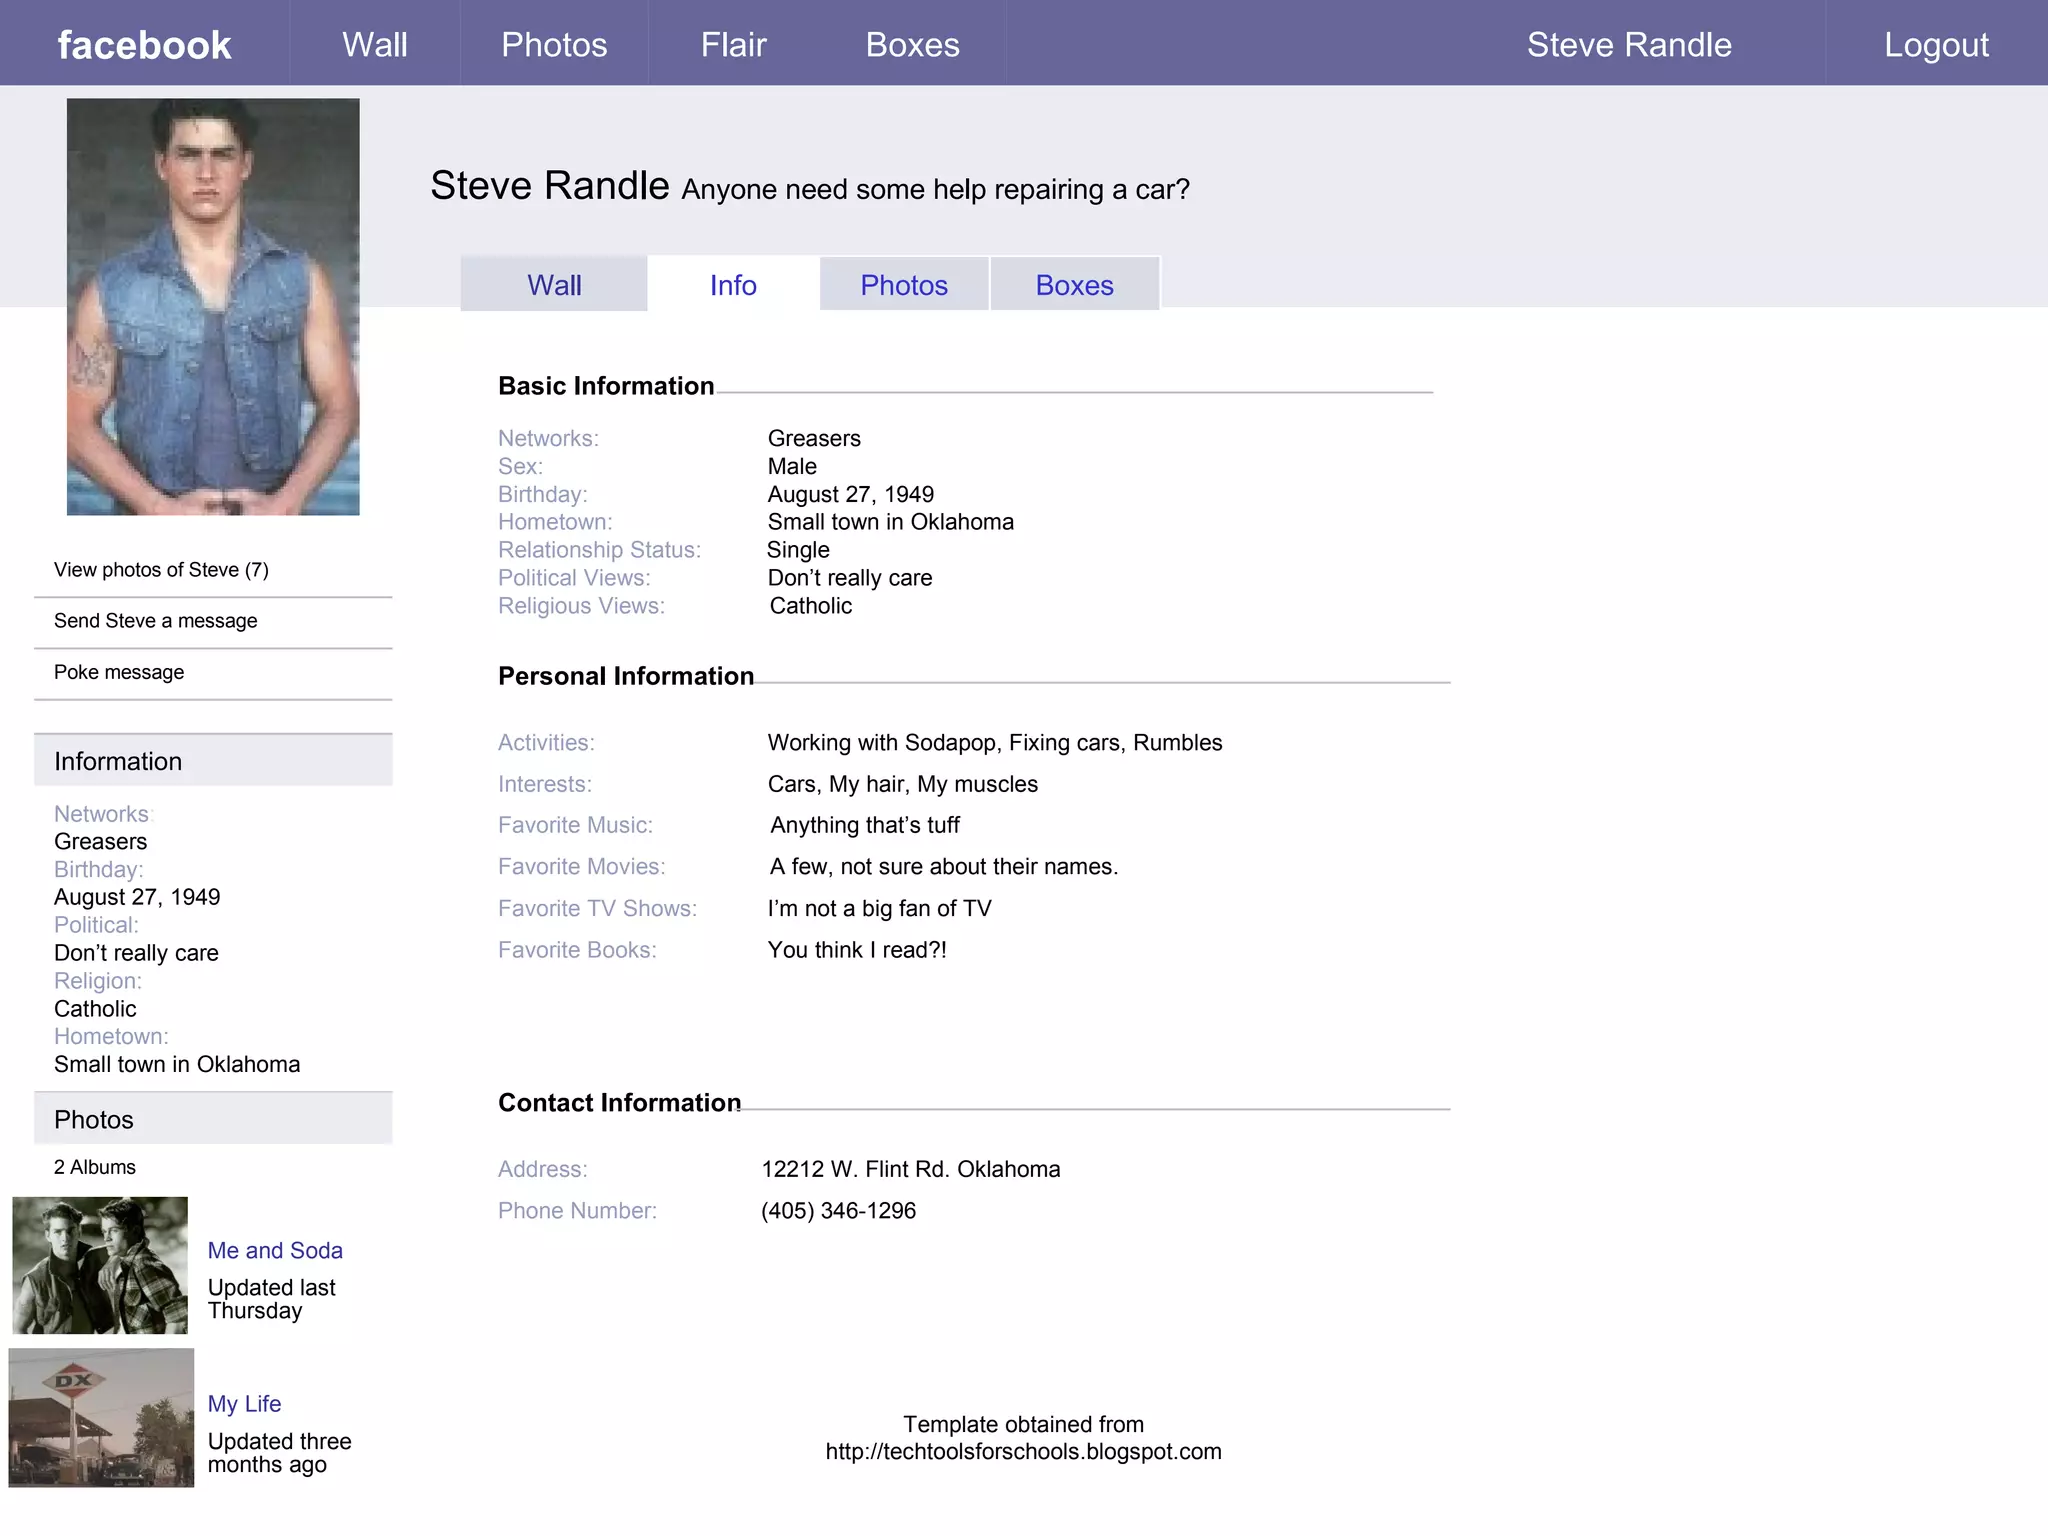Click Logout in the header
This screenshot has height=1536, width=2048.
coord(1936,45)
